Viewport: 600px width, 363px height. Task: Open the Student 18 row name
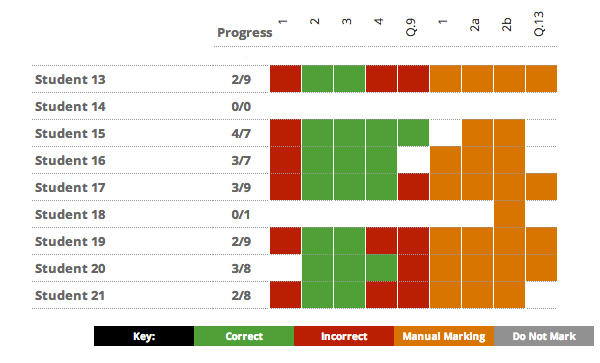(70, 214)
